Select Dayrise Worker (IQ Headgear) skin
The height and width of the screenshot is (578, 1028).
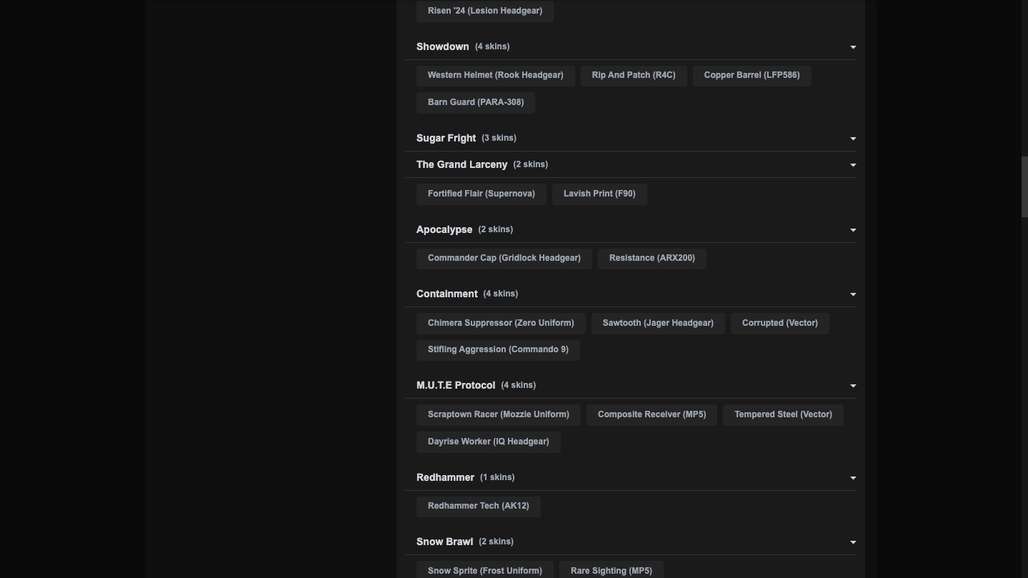pos(488,442)
